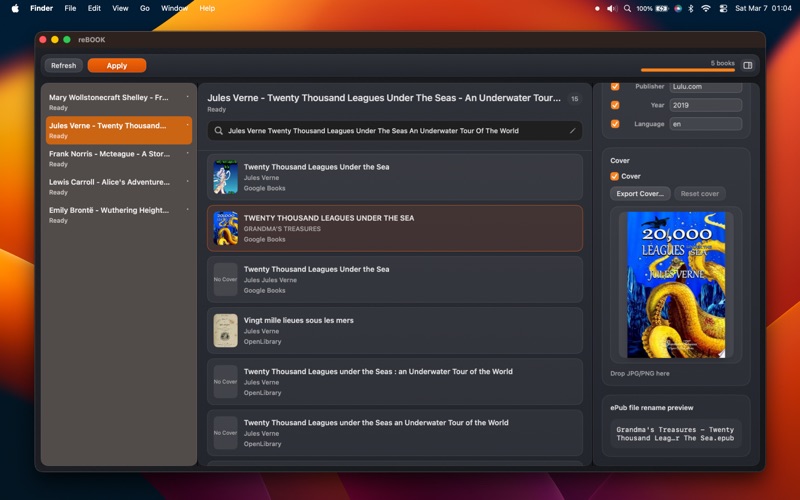Open the Wi-Fi status menu
This screenshot has width=800, height=500.
click(x=706, y=8)
